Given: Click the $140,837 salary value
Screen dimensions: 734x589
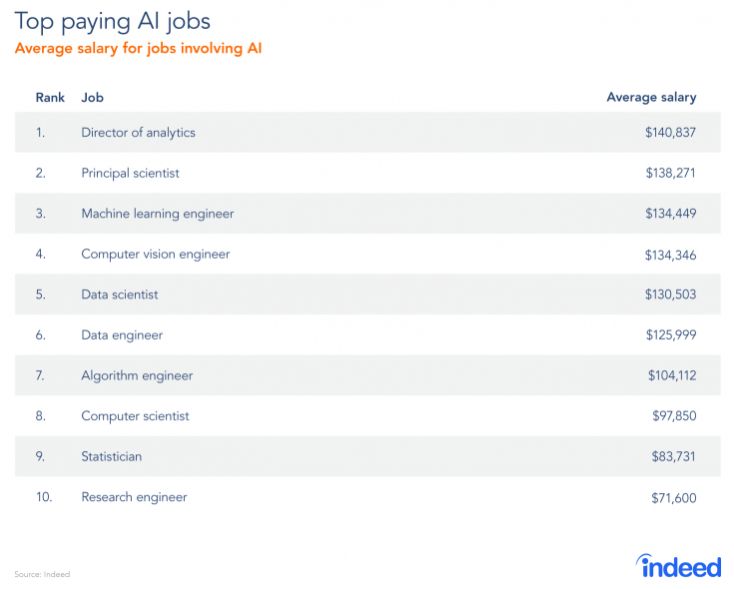Looking at the screenshot, I should point(670,132).
